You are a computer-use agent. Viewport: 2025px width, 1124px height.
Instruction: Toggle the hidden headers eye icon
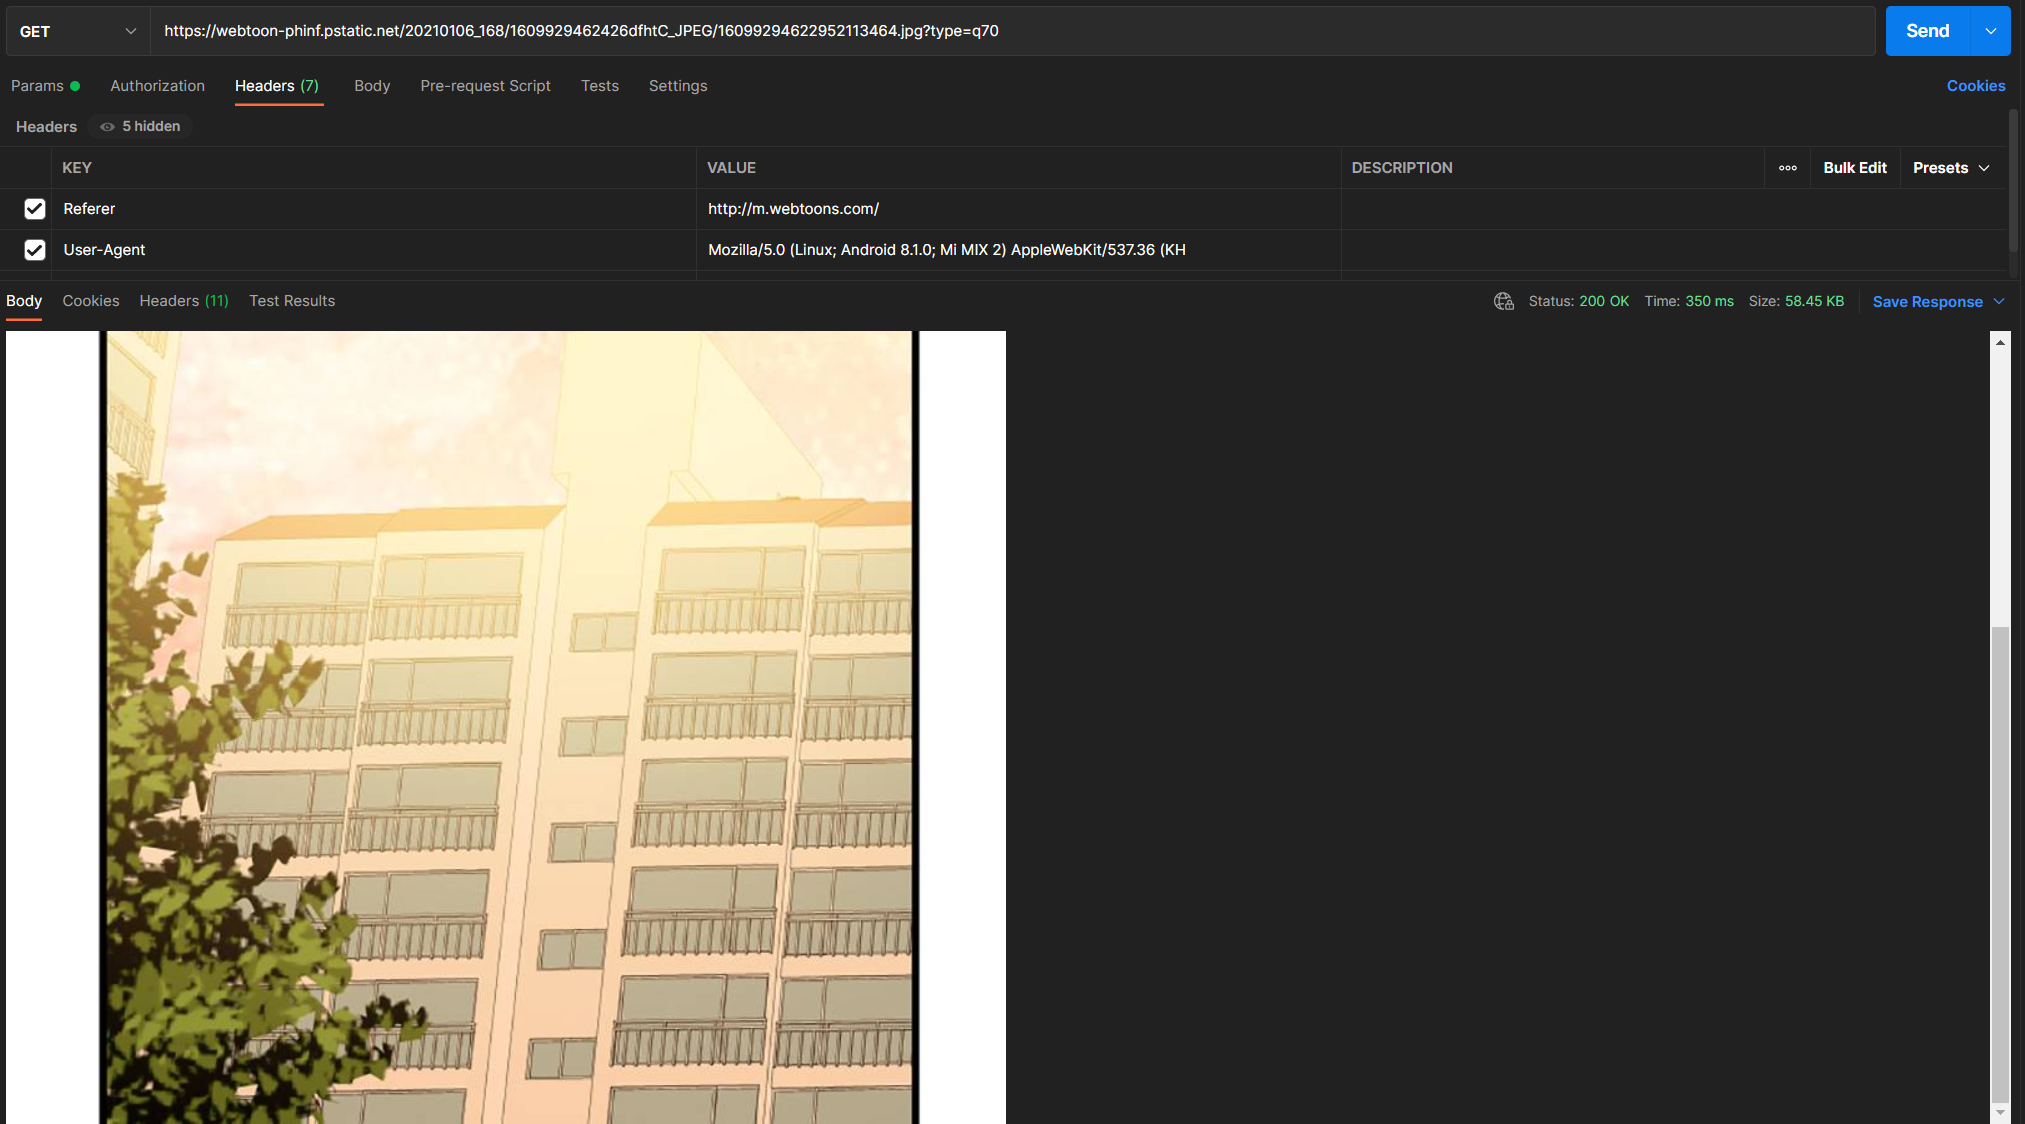pyautogui.click(x=107, y=127)
